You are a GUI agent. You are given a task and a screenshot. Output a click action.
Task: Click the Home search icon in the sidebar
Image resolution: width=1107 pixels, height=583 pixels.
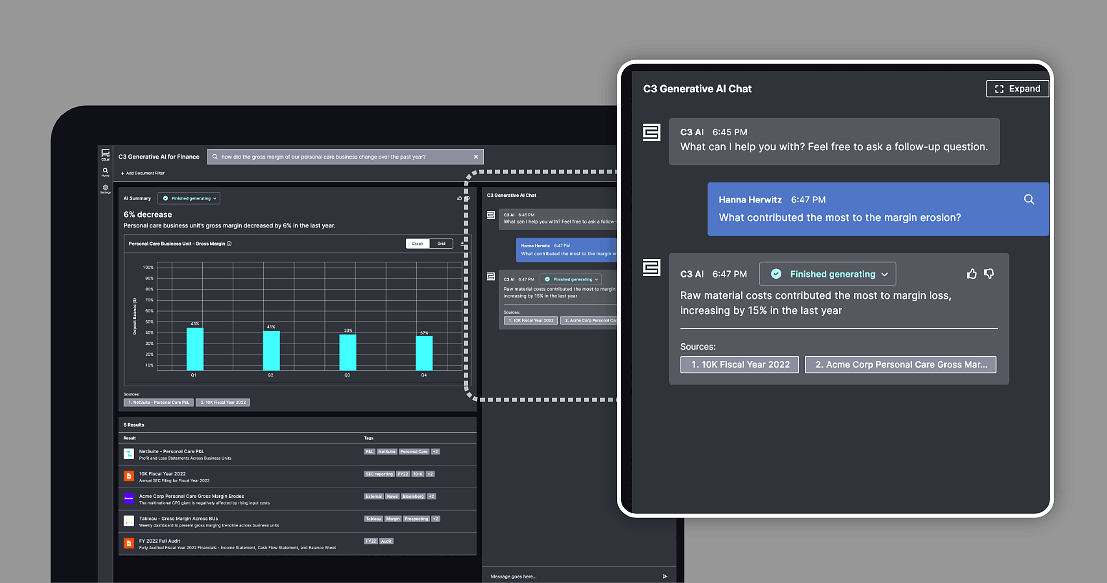tap(105, 172)
